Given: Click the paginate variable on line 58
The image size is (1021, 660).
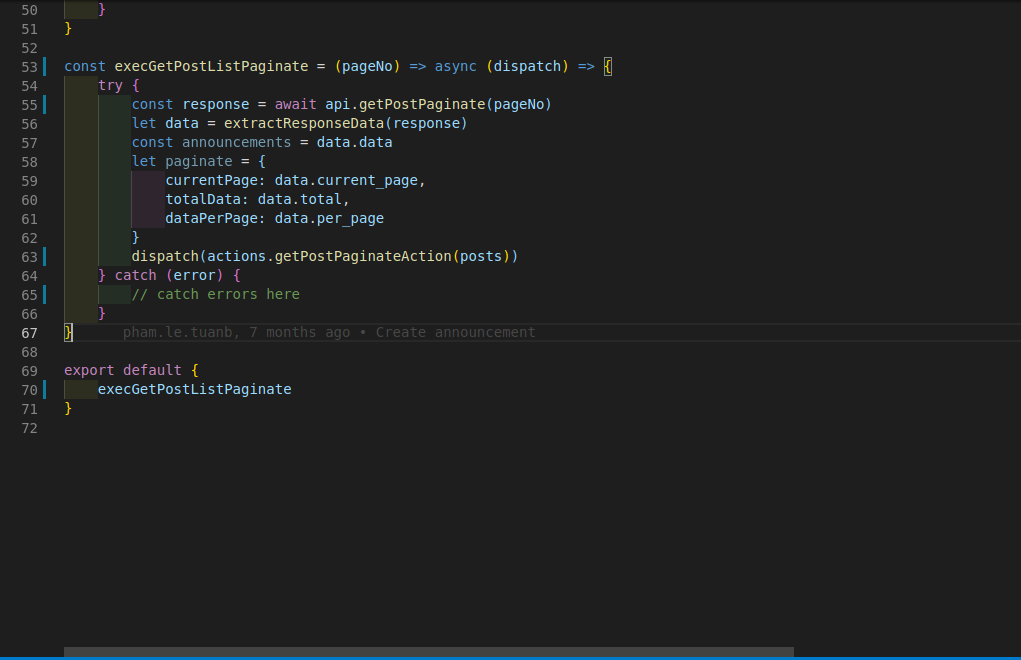Looking at the screenshot, I should pos(199,161).
